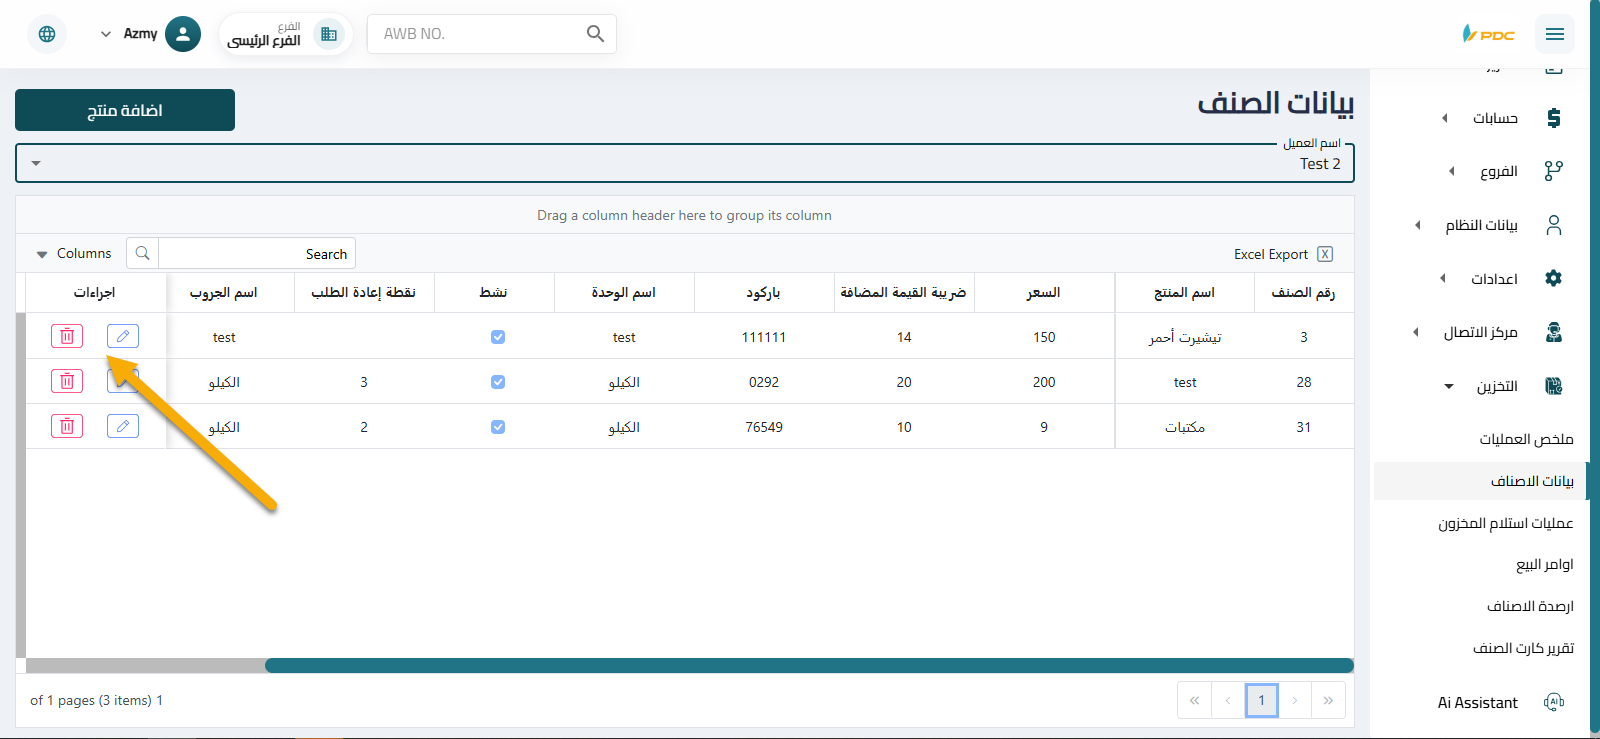Click the call center headset icon
This screenshot has height=739, width=1600.
1553,332
